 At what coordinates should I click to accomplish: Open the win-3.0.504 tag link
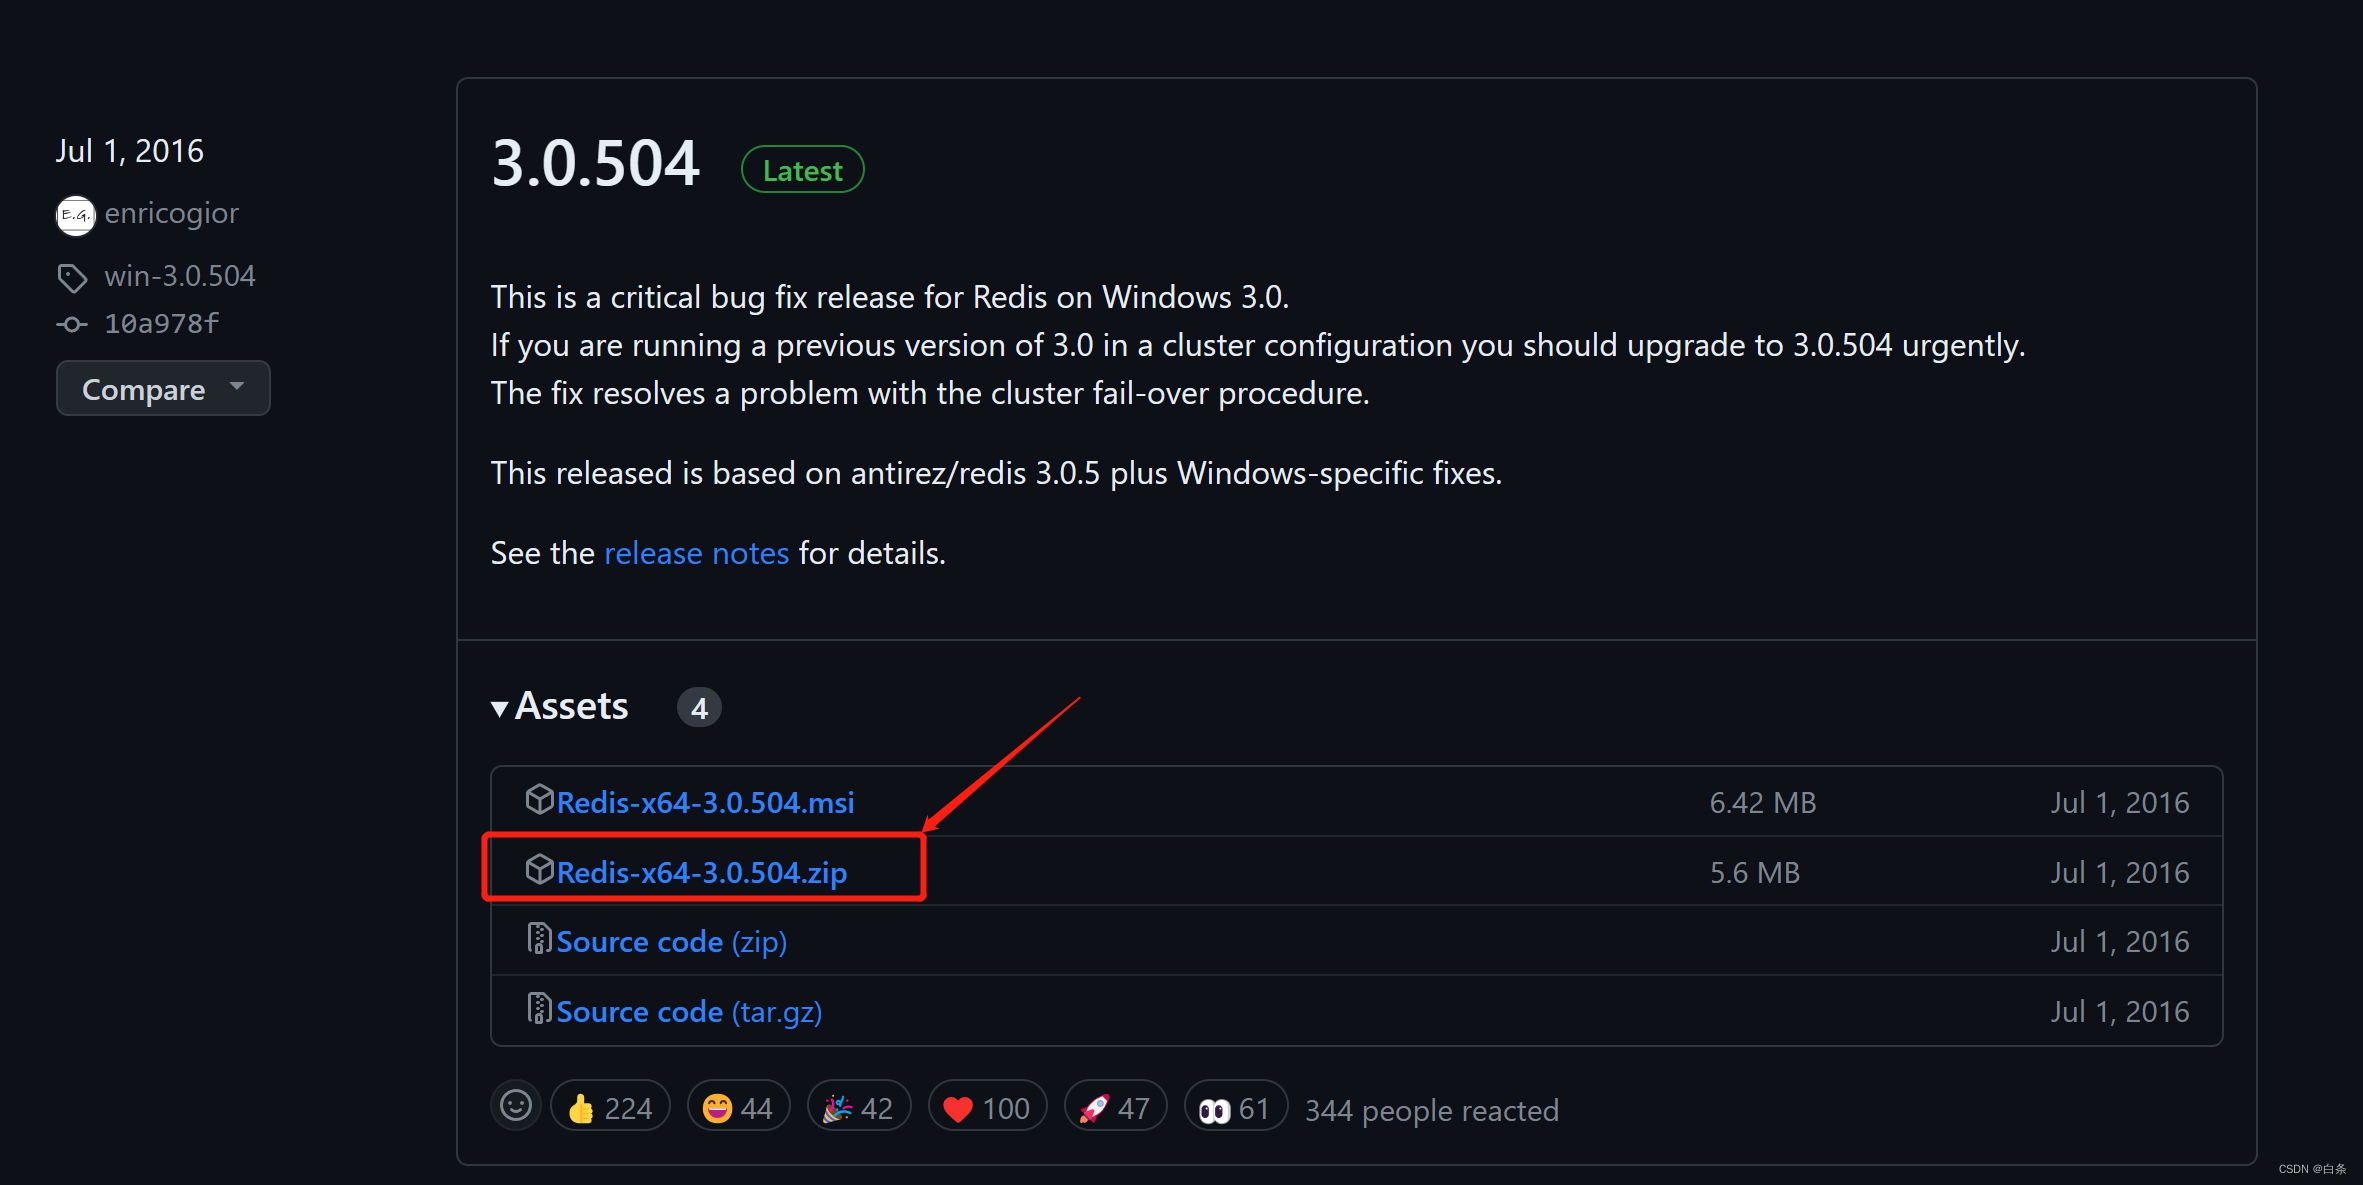[x=180, y=276]
